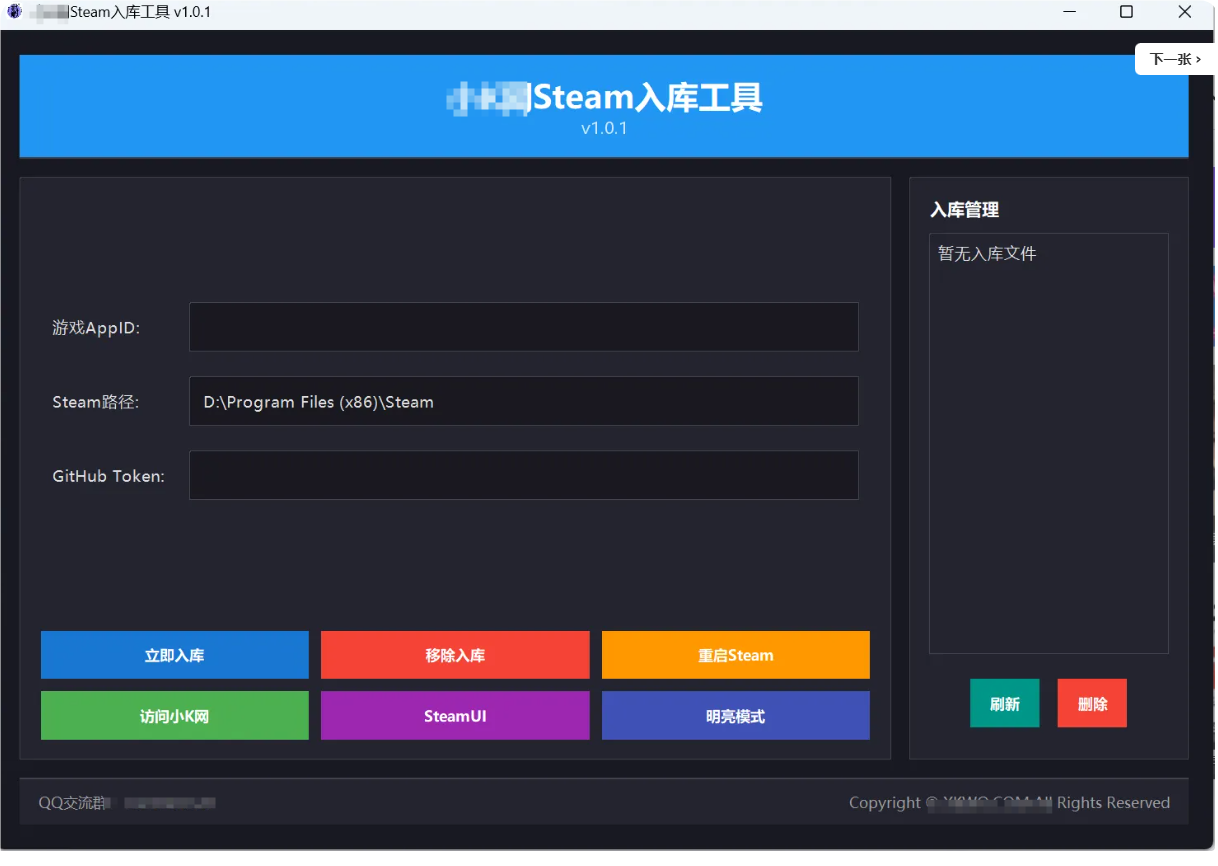
Task: Click the QQ交流群 text in the footer
Action: [x=72, y=802]
